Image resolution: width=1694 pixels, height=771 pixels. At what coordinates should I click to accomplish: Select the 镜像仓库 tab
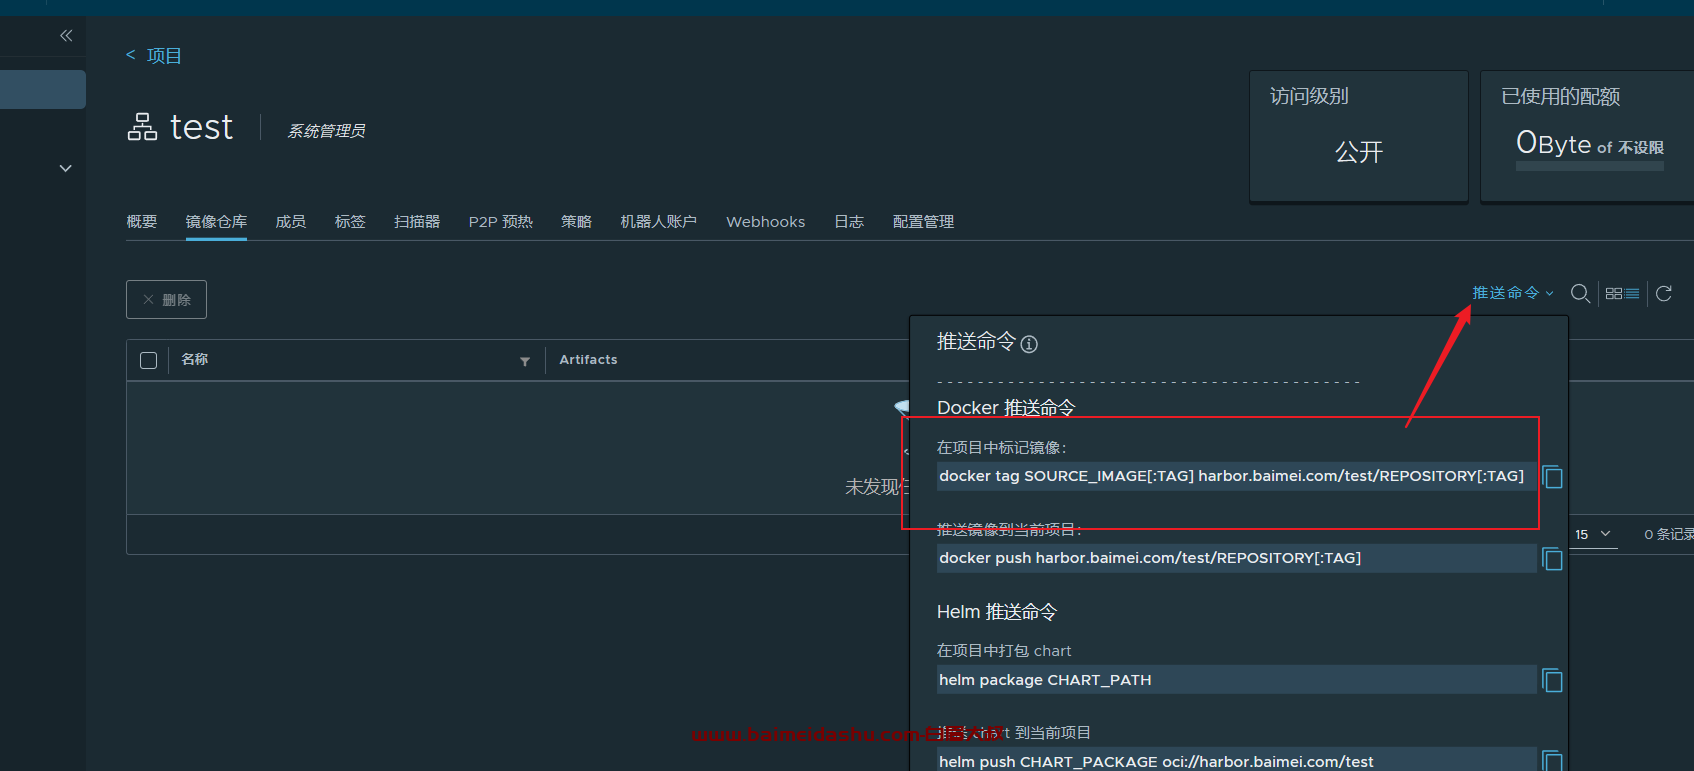click(x=216, y=221)
